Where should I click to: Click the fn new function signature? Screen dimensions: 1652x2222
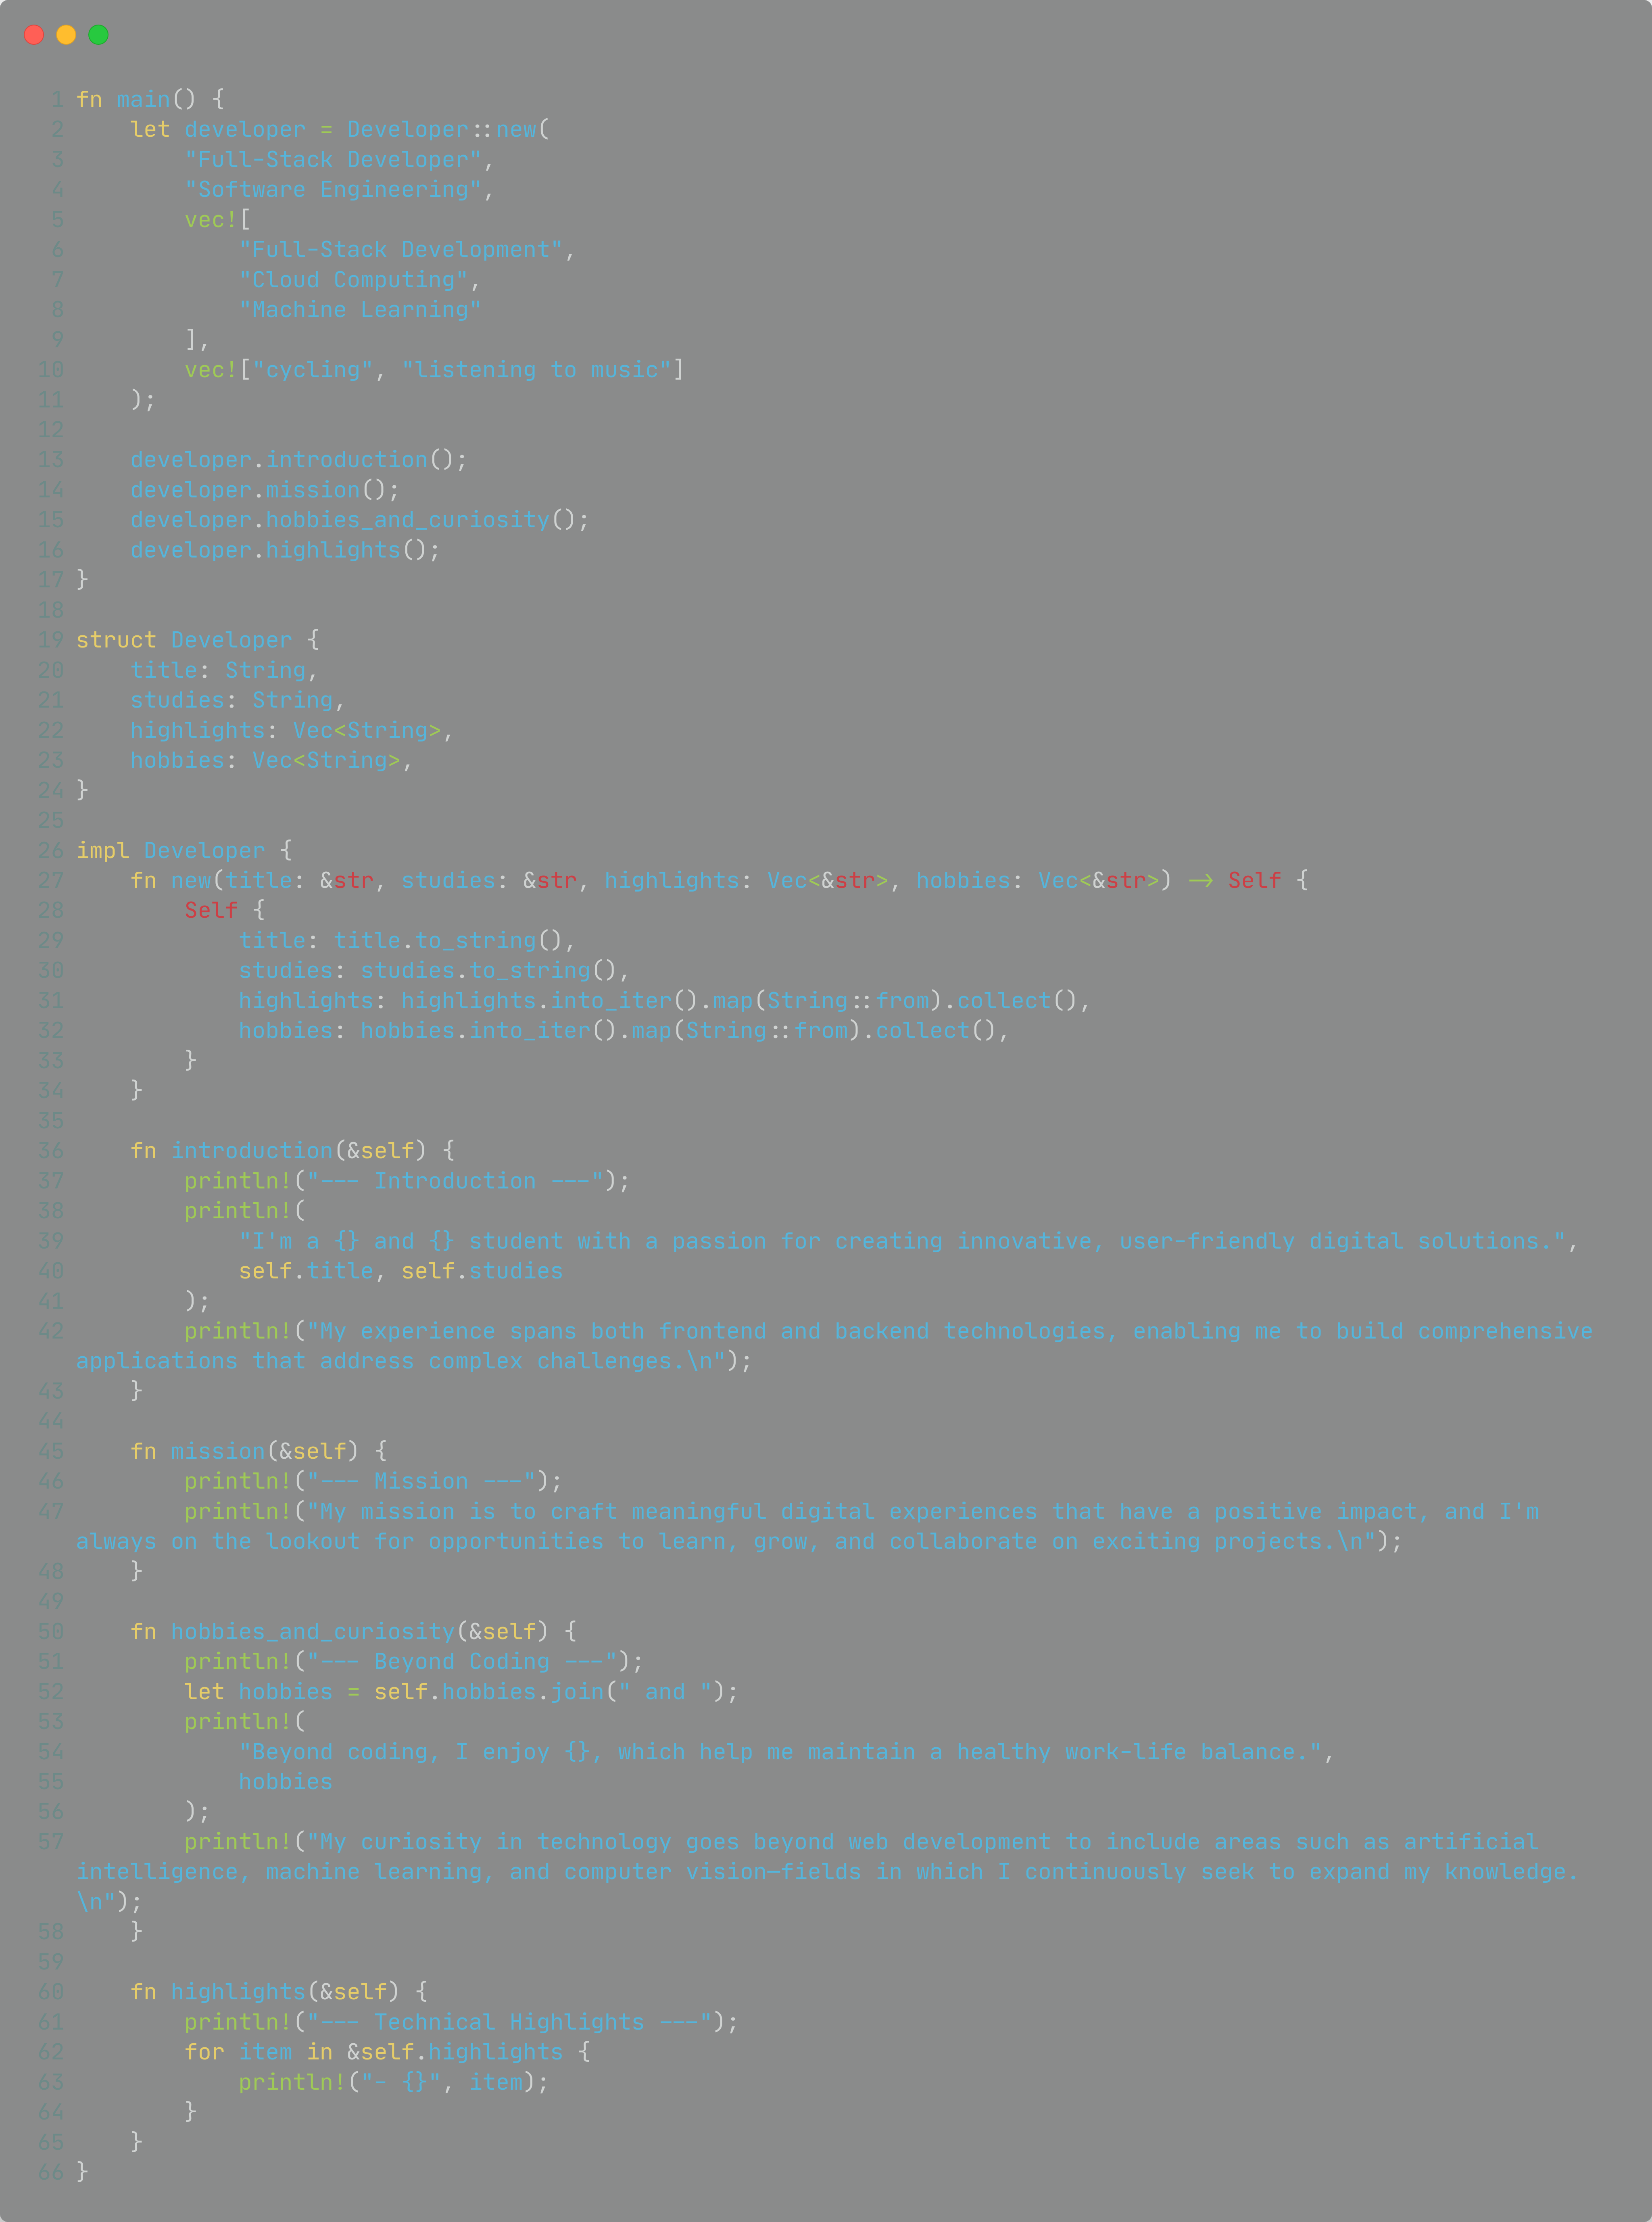click(x=718, y=880)
